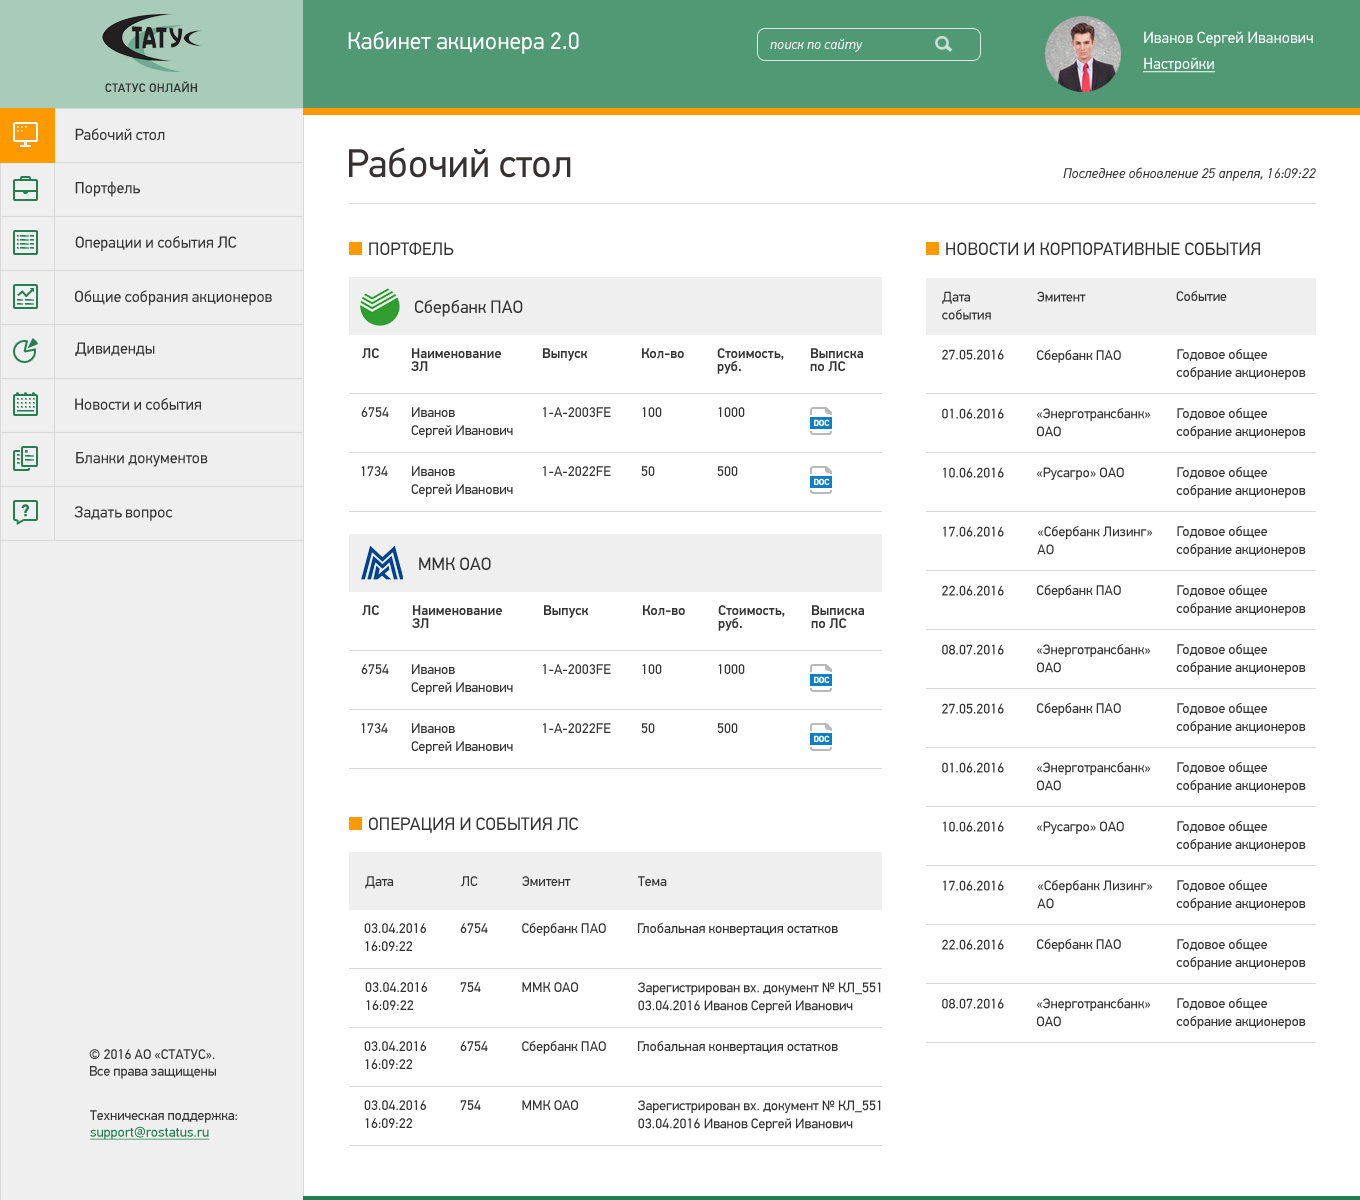Click Стоимость, руб. header in Сбербанк table

[x=750, y=360]
